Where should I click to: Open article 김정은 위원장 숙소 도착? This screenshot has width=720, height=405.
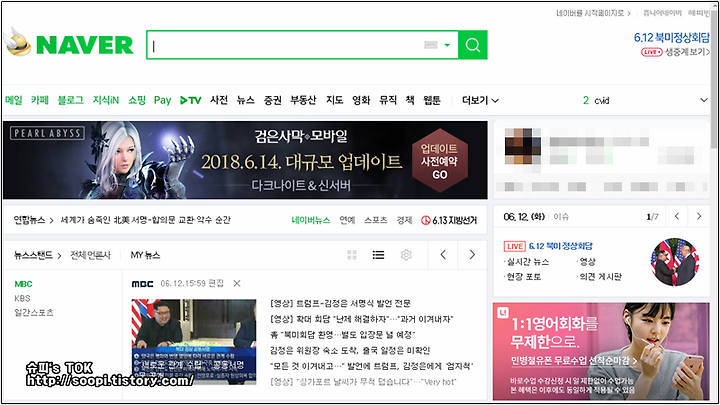click(x=350, y=350)
